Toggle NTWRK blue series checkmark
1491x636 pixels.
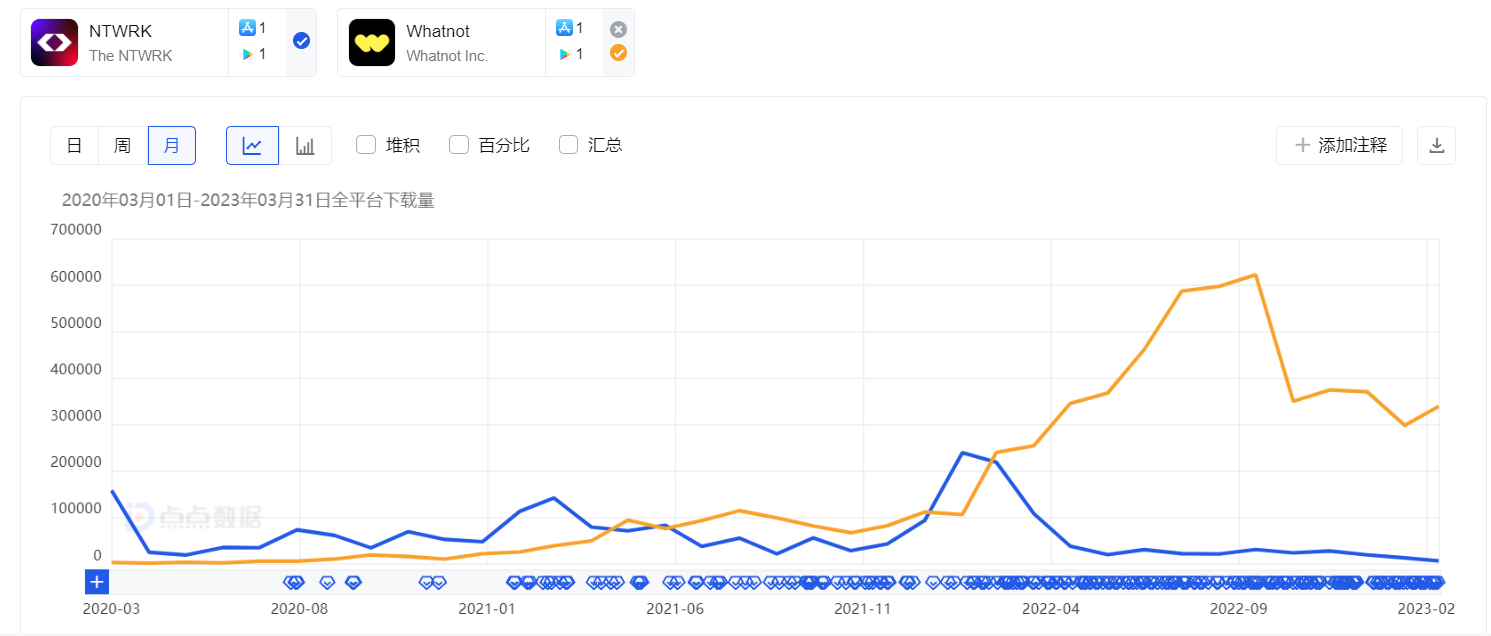tap(301, 41)
